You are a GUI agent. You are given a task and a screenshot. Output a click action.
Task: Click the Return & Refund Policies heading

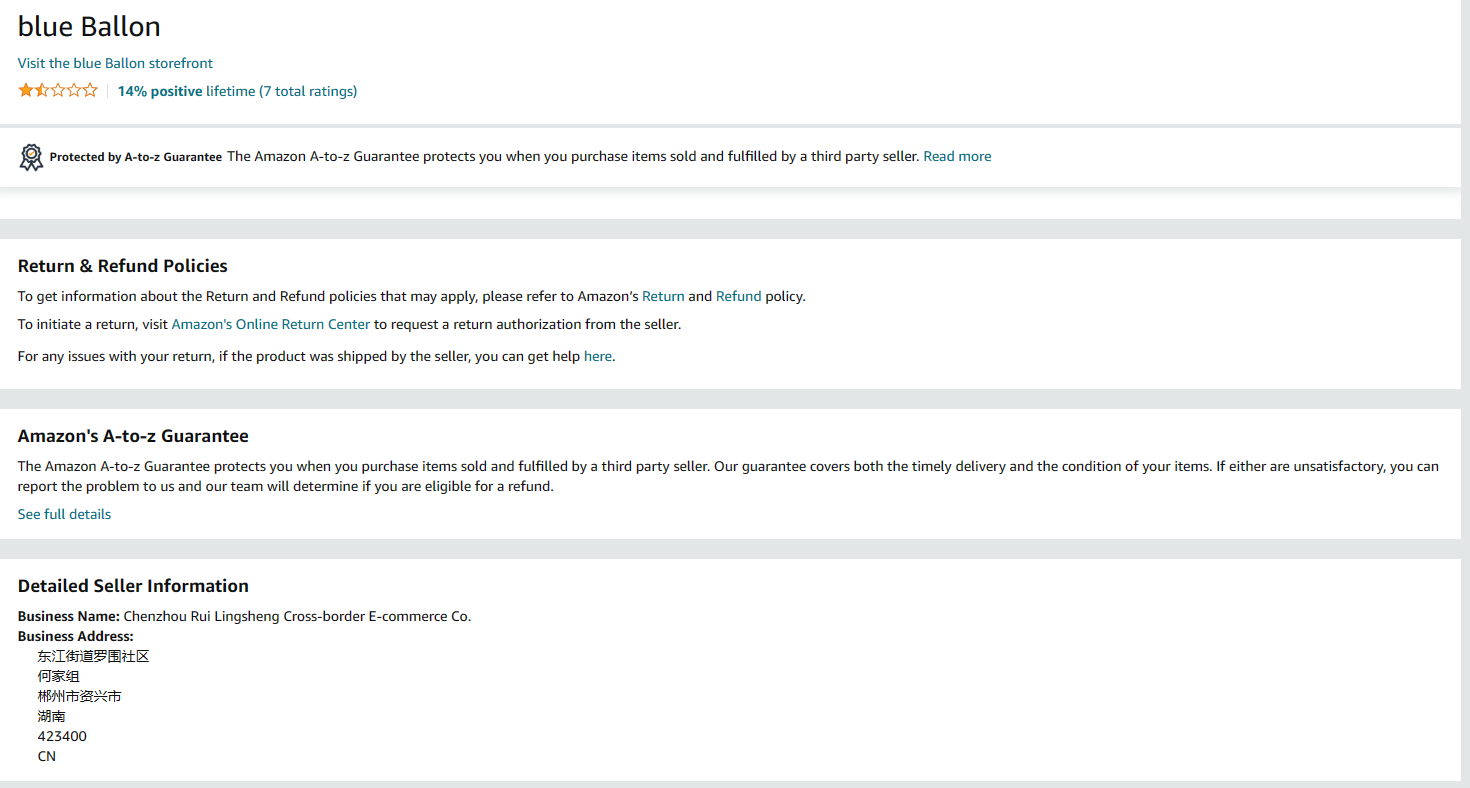coord(123,266)
